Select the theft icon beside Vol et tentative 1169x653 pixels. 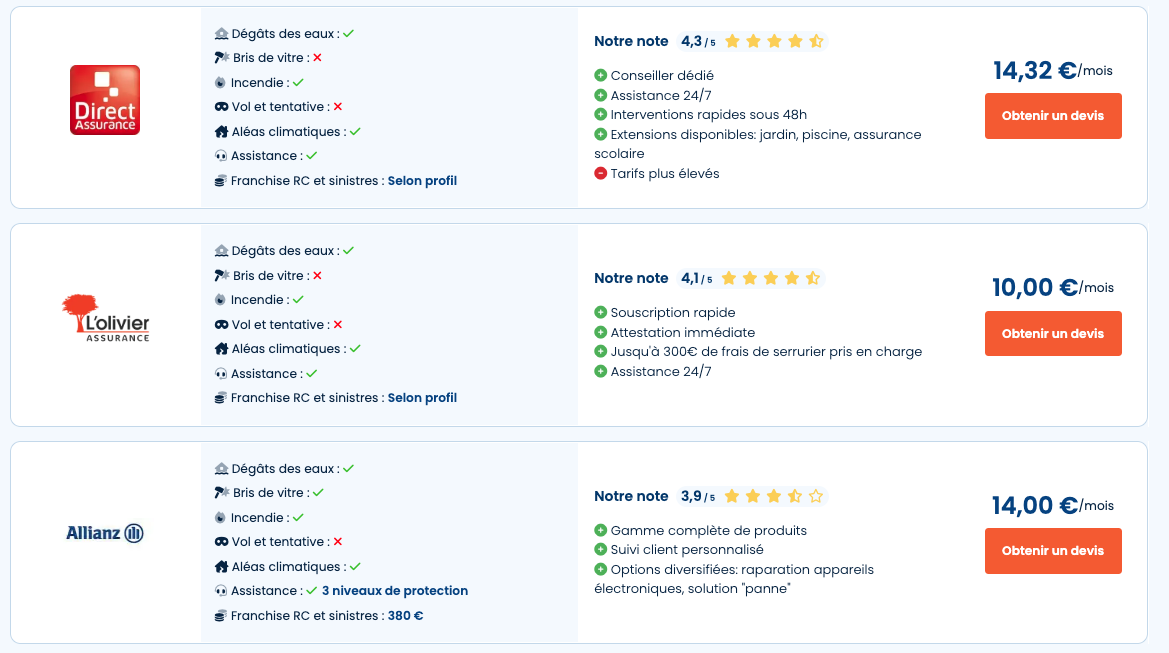click(x=221, y=106)
